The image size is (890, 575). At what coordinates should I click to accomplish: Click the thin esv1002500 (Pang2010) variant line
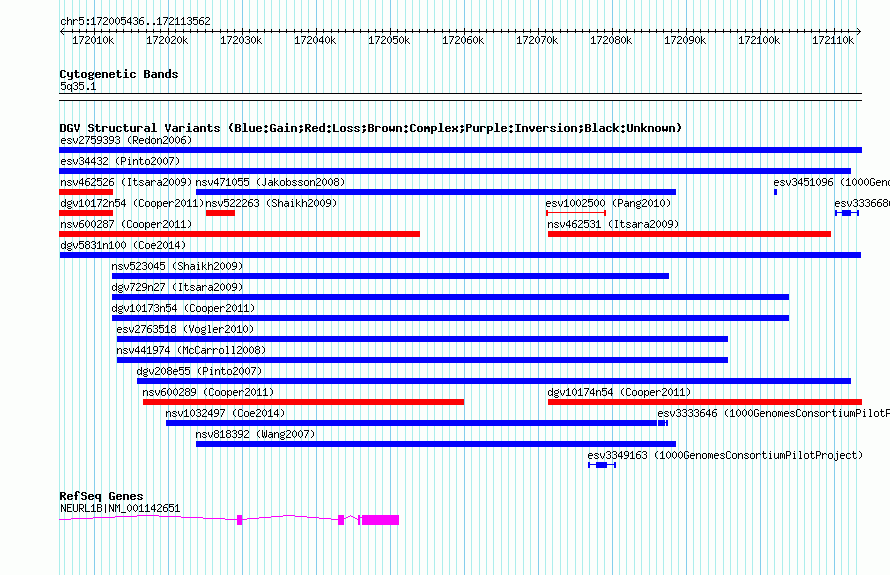click(576, 213)
